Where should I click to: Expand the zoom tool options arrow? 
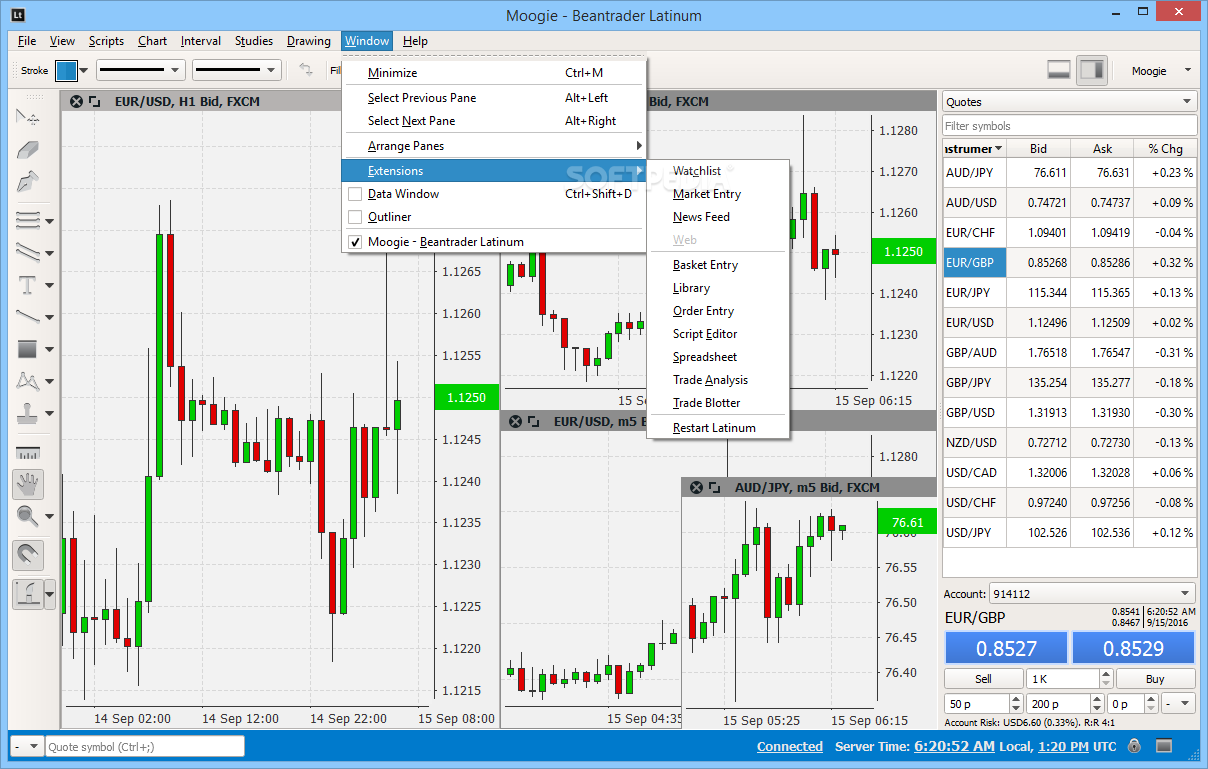[50, 518]
